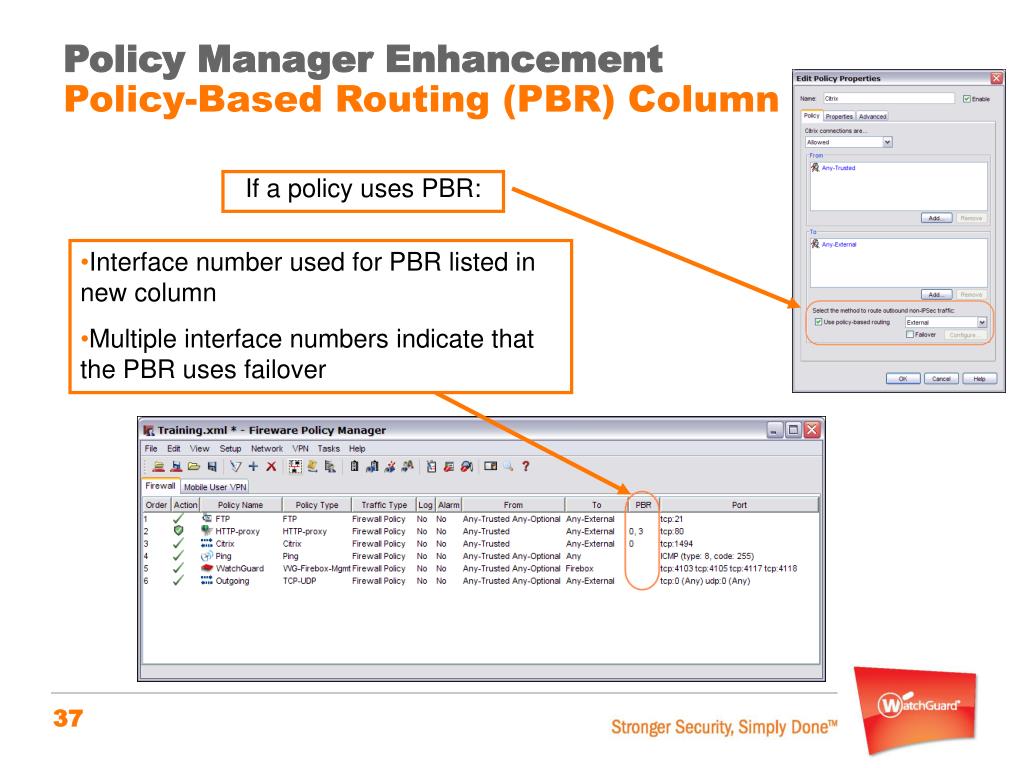Click Add under the To list
The image size is (1024, 768).
tap(936, 295)
